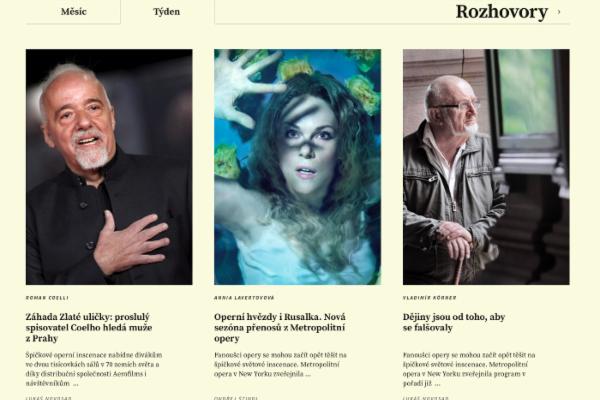Open the Rozhovory section heading
The height and width of the screenshot is (400, 600).
pyautogui.click(x=502, y=11)
